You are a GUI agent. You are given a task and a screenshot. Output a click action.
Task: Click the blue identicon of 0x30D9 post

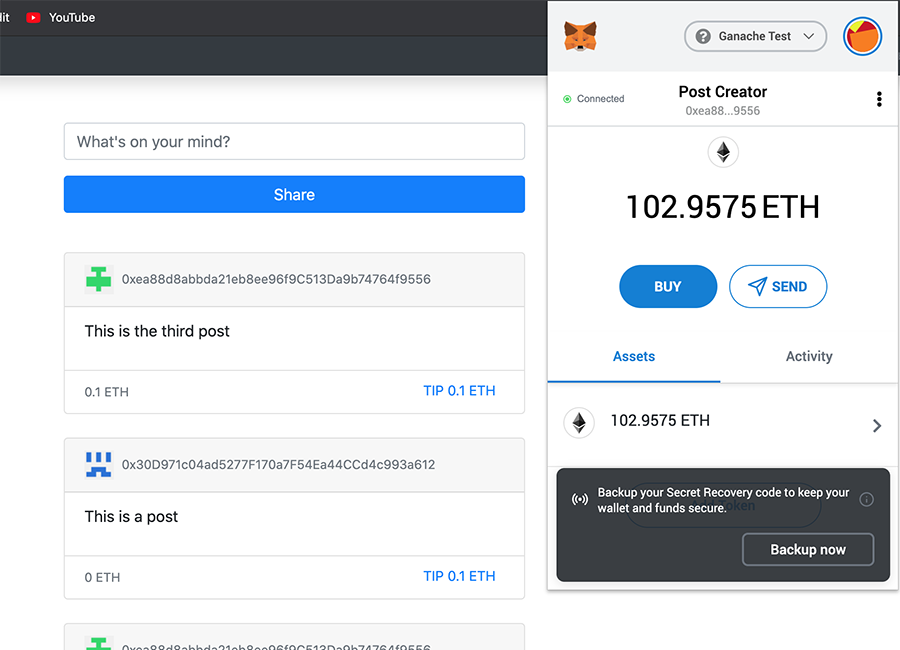99,465
